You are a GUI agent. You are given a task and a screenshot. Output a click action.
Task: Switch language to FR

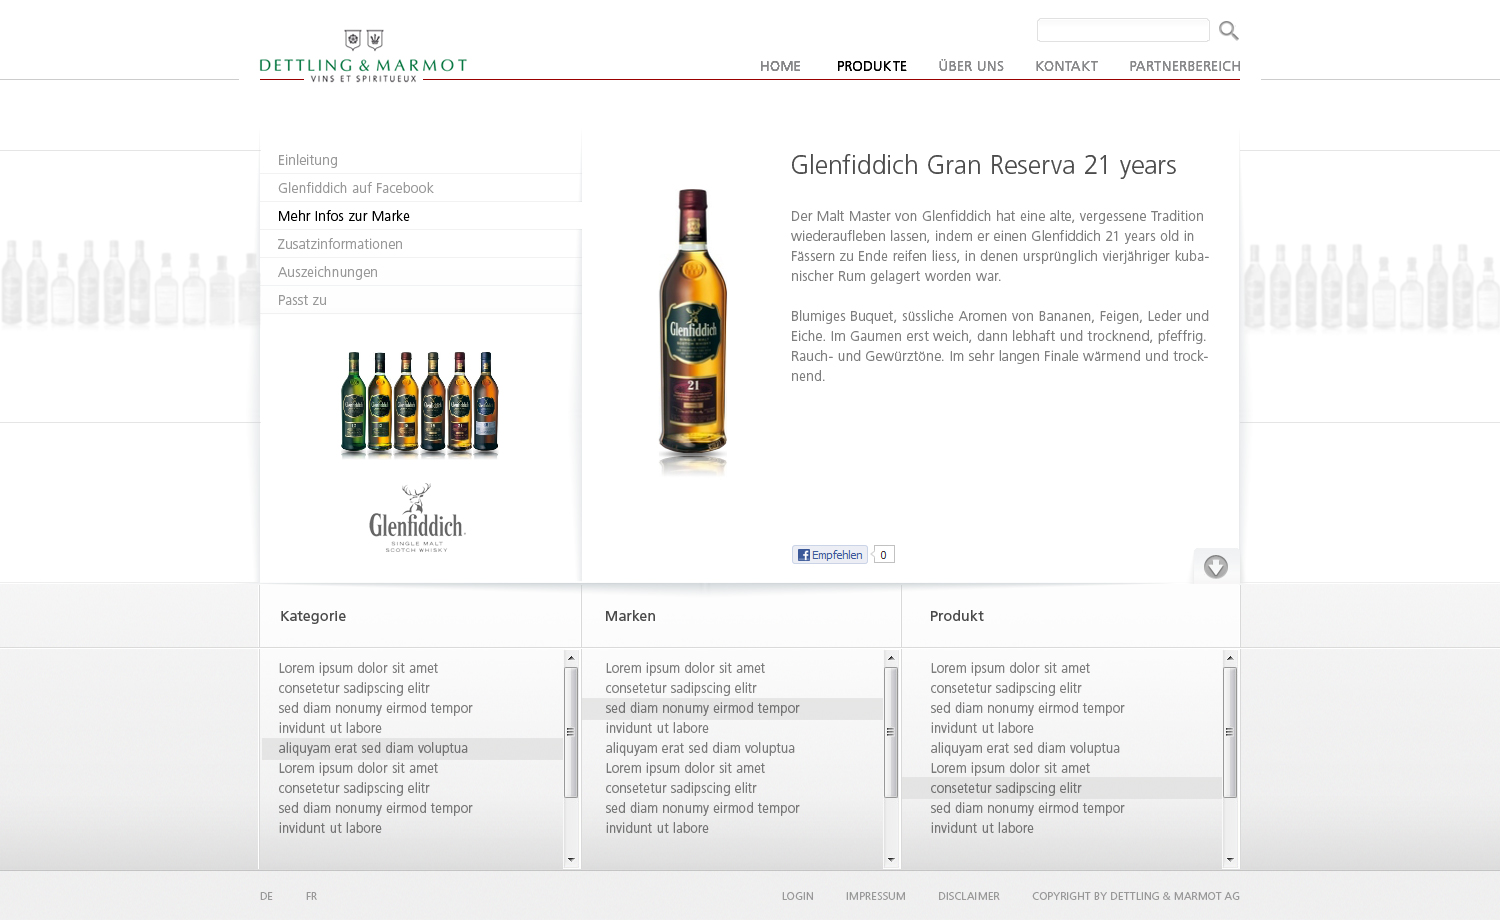(311, 896)
